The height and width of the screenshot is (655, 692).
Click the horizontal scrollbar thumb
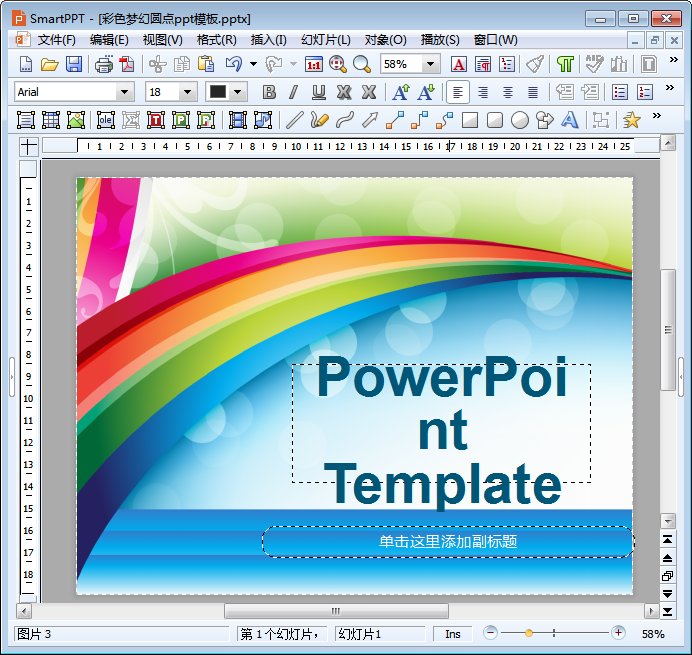click(336, 611)
